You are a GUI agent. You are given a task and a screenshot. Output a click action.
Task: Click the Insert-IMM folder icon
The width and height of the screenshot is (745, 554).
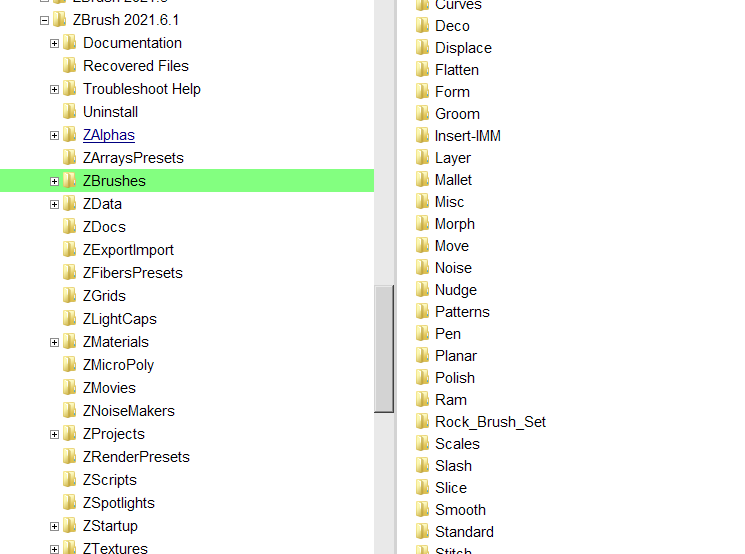pos(422,135)
